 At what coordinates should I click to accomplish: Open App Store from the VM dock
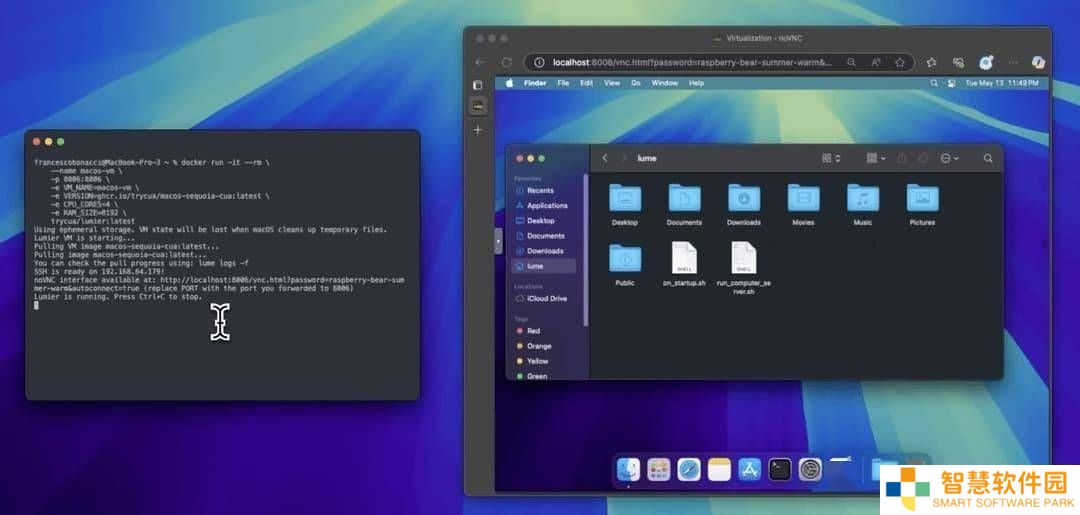[749, 470]
